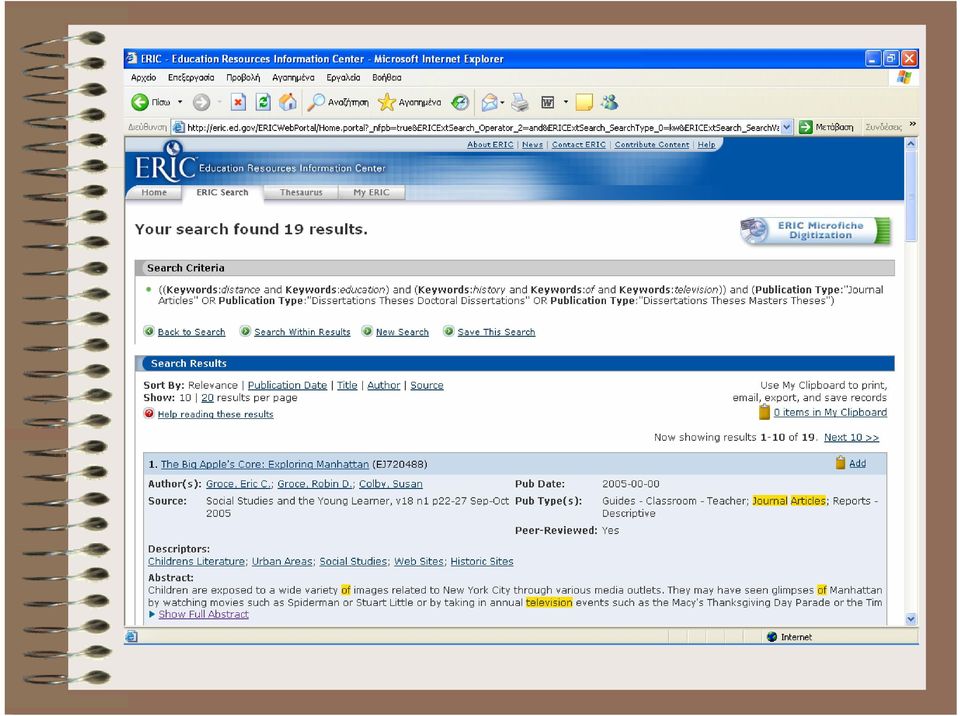Open the Contact ERIC link

coord(579,145)
